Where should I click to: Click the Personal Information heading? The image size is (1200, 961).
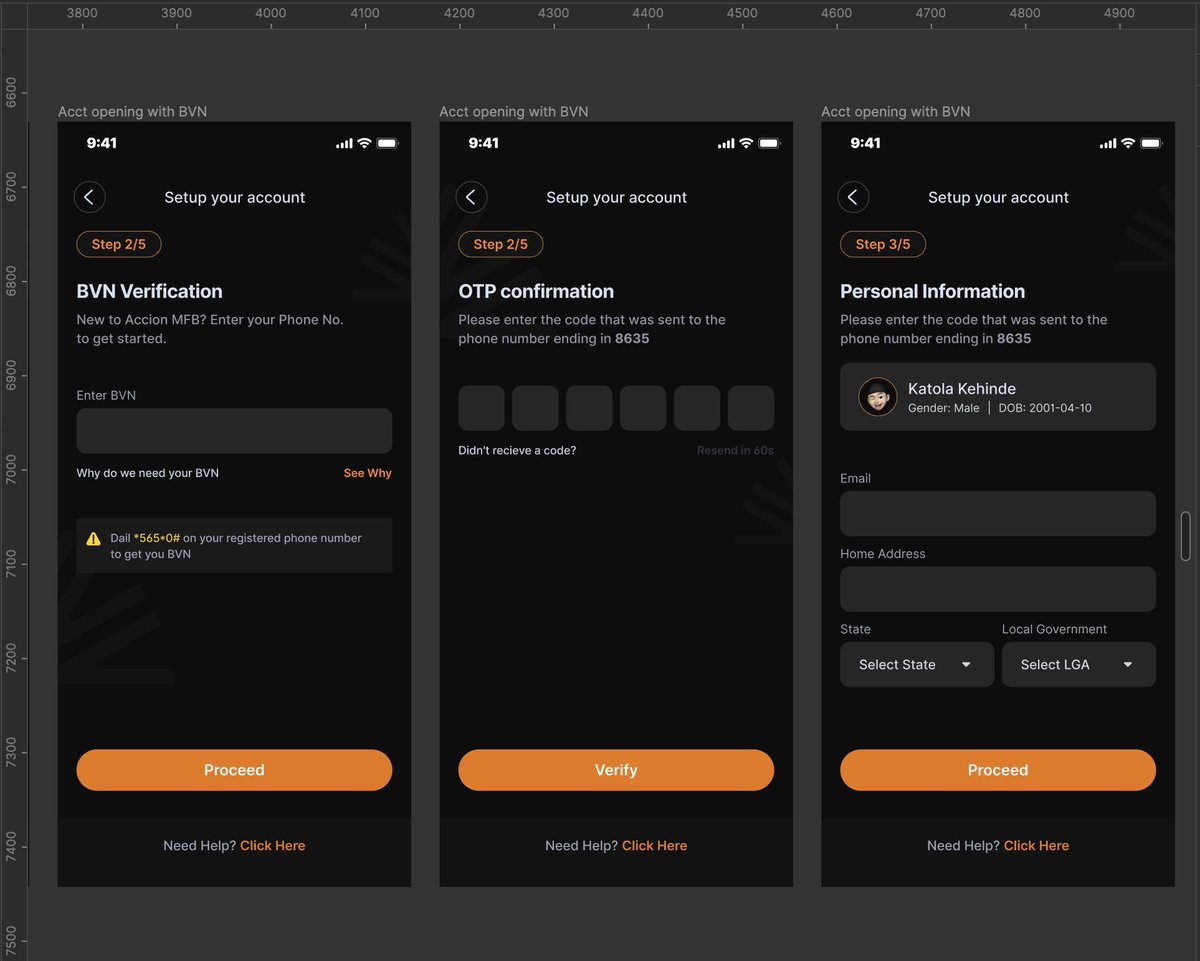(x=933, y=292)
